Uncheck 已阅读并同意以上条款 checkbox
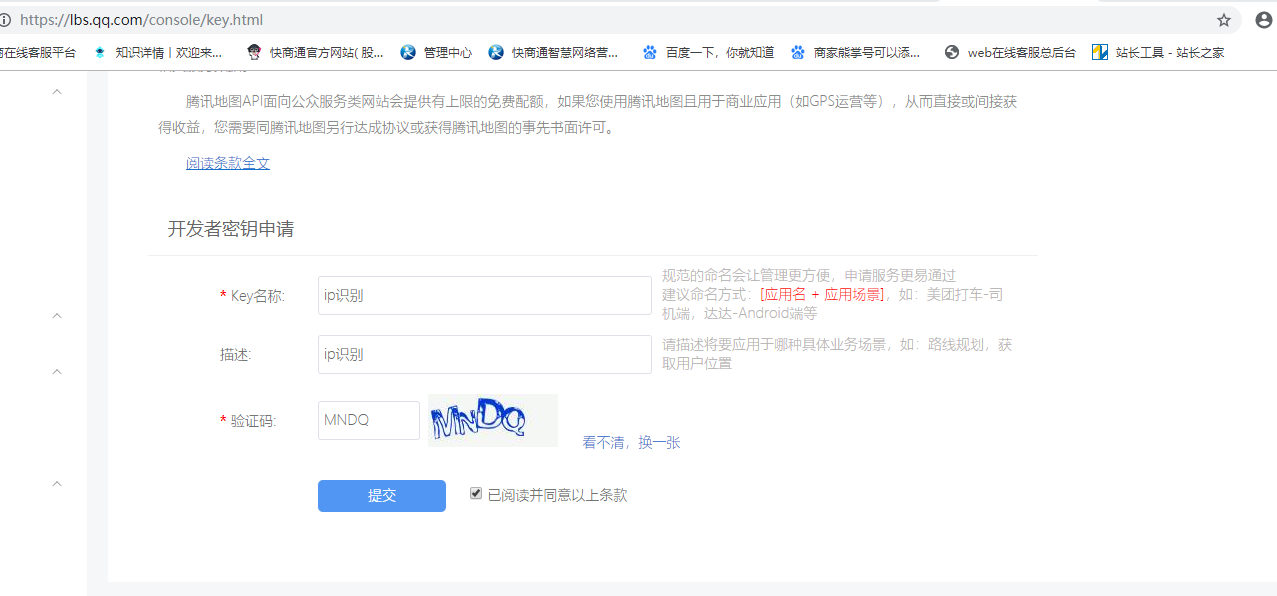The width and height of the screenshot is (1277, 596). 476,494
